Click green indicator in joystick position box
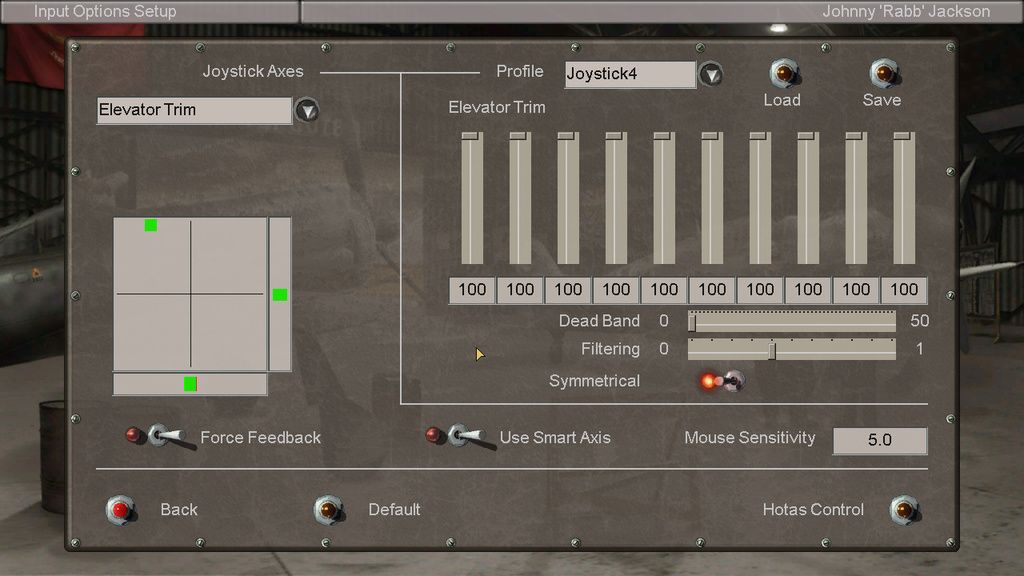The width and height of the screenshot is (1024, 576). (x=151, y=225)
